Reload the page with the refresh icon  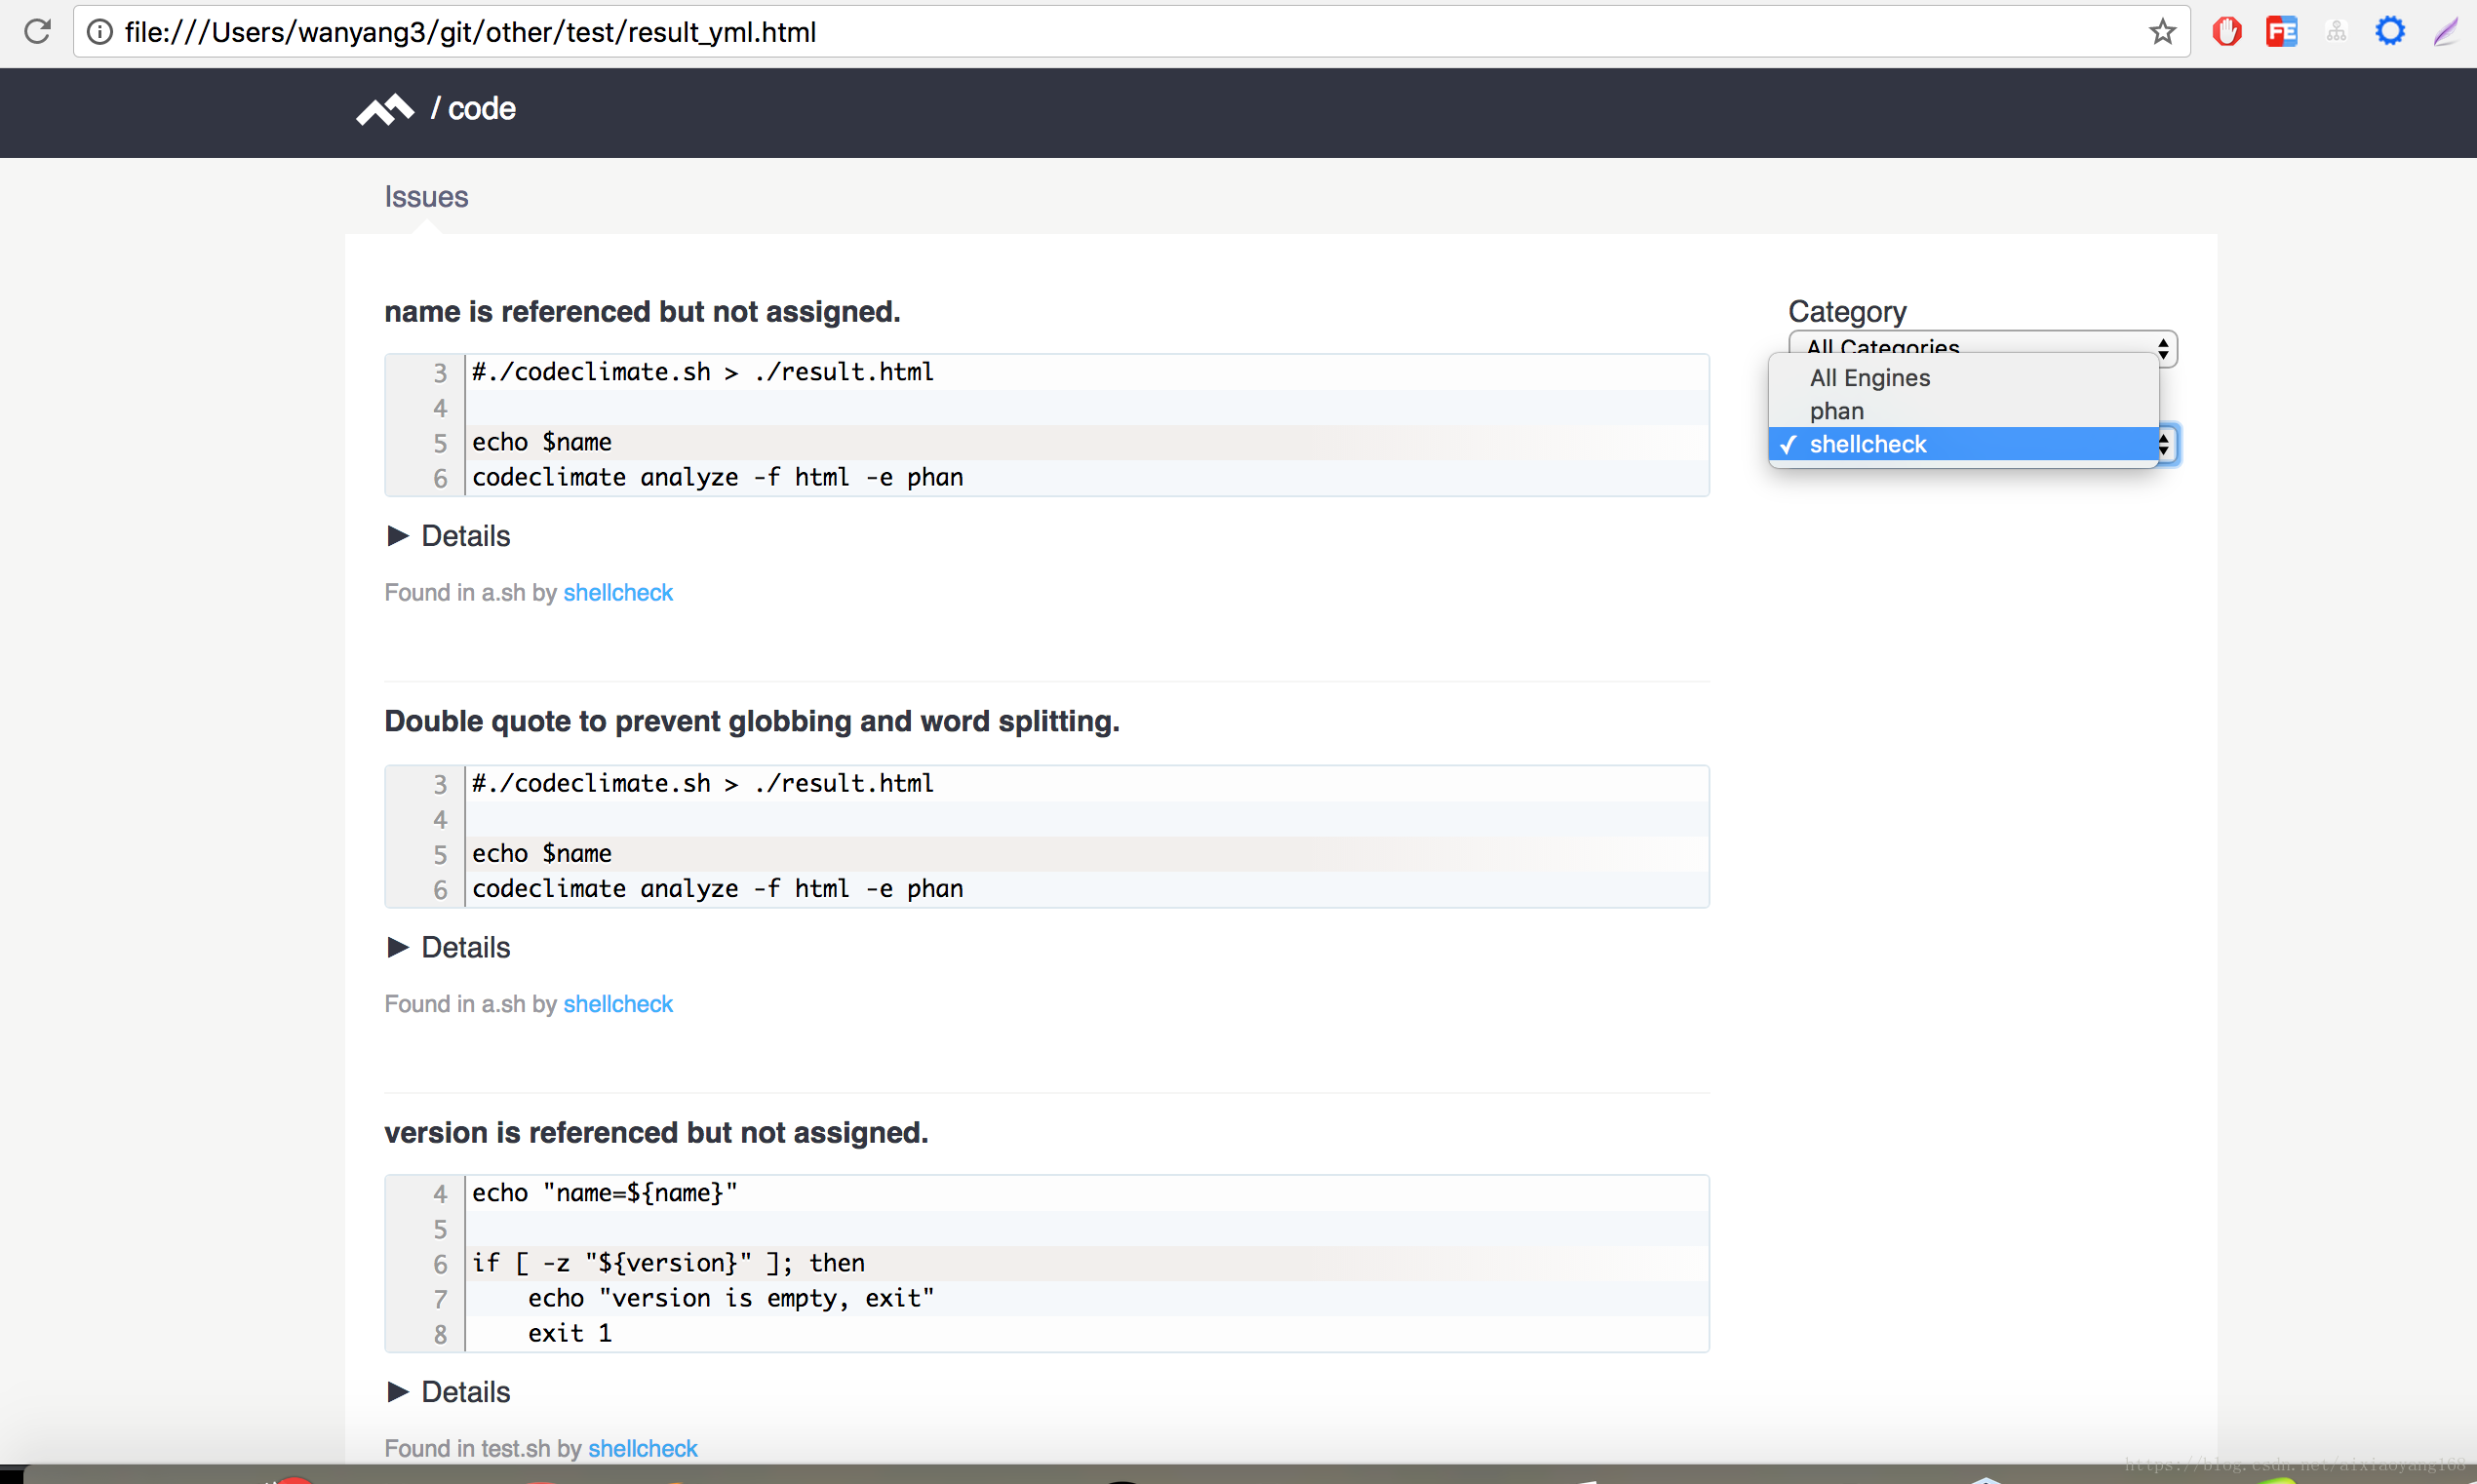(x=37, y=32)
